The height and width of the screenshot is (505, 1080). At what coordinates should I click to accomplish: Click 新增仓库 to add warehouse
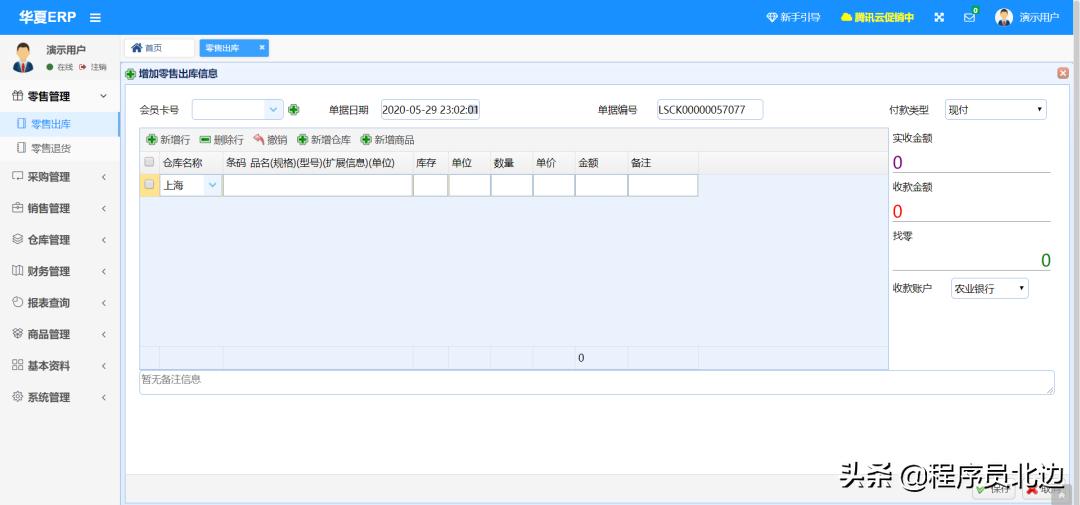coord(324,140)
